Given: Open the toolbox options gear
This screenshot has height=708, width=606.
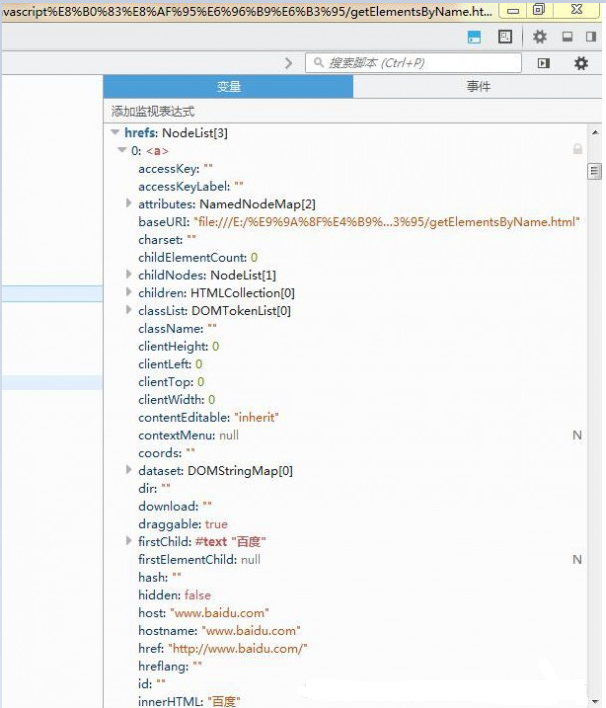Looking at the screenshot, I should (540, 37).
